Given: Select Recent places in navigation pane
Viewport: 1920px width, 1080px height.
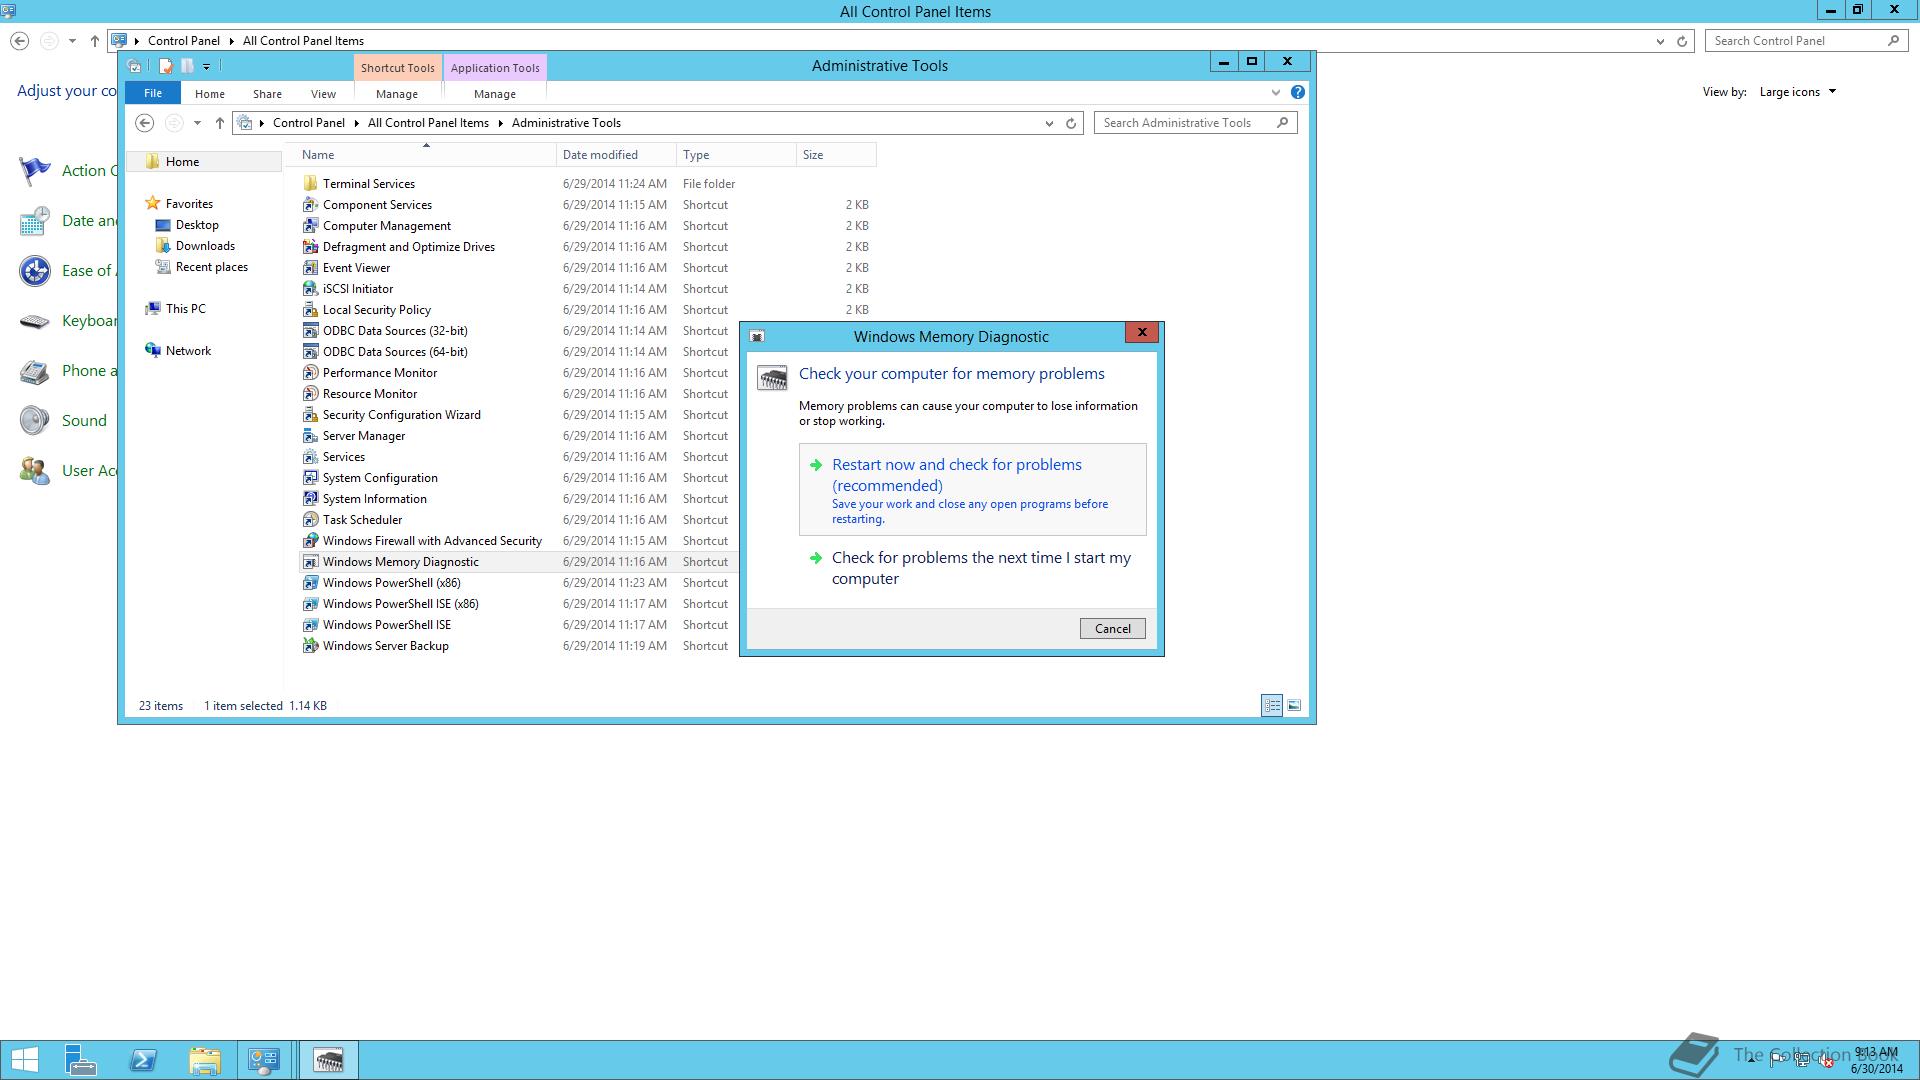Looking at the screenshot, I should click(x=211, y=267).
